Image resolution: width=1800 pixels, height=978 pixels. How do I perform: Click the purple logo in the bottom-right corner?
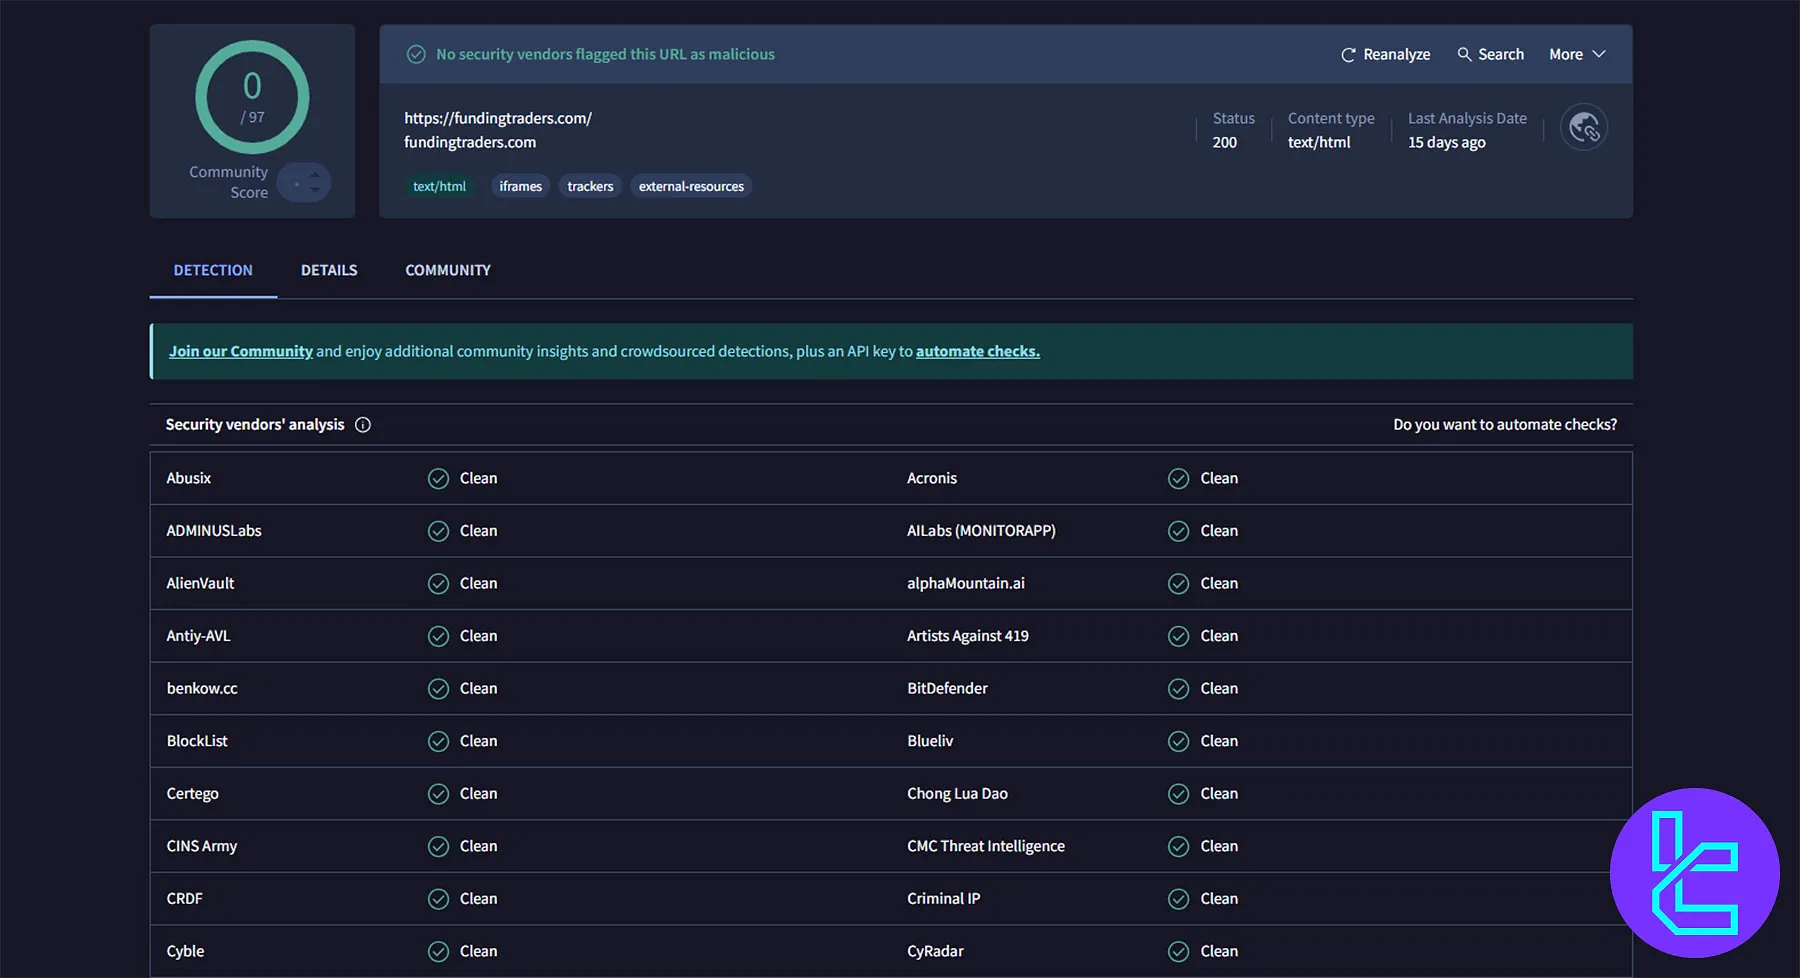pos(1694,872)
